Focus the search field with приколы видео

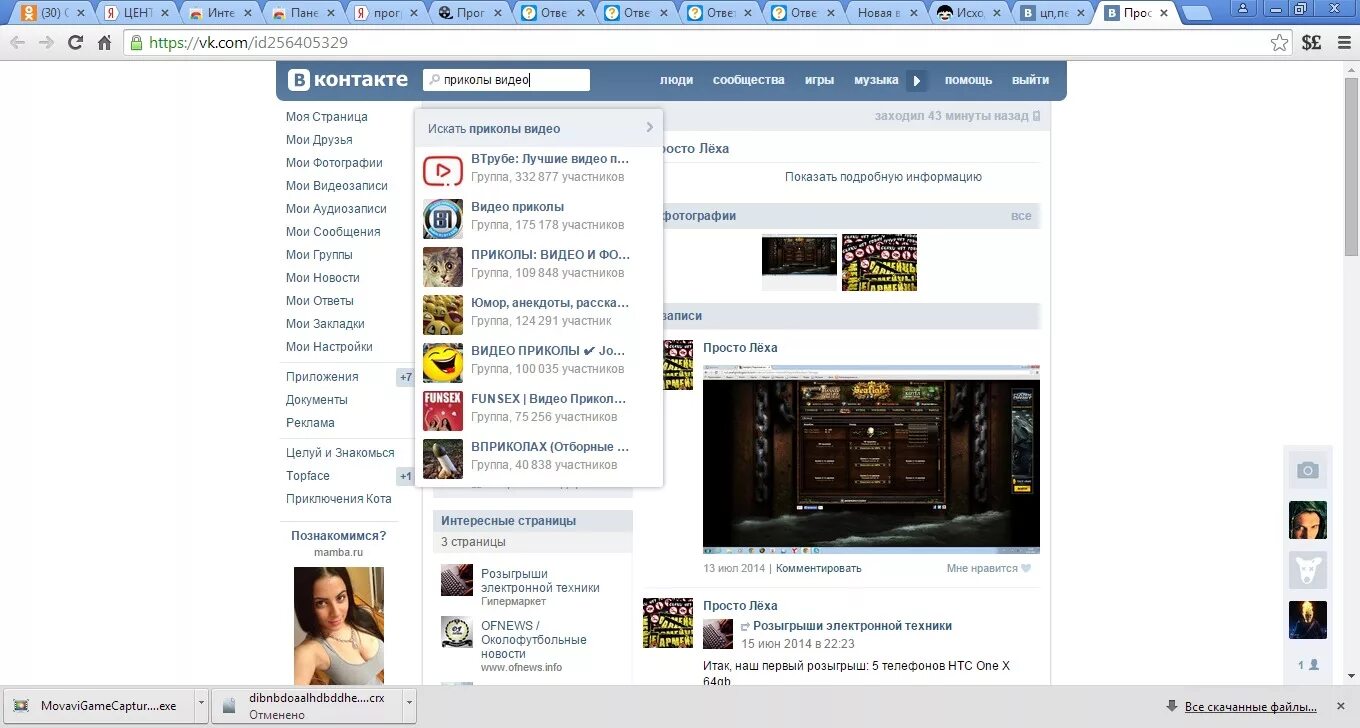click(x=506, y=80)
